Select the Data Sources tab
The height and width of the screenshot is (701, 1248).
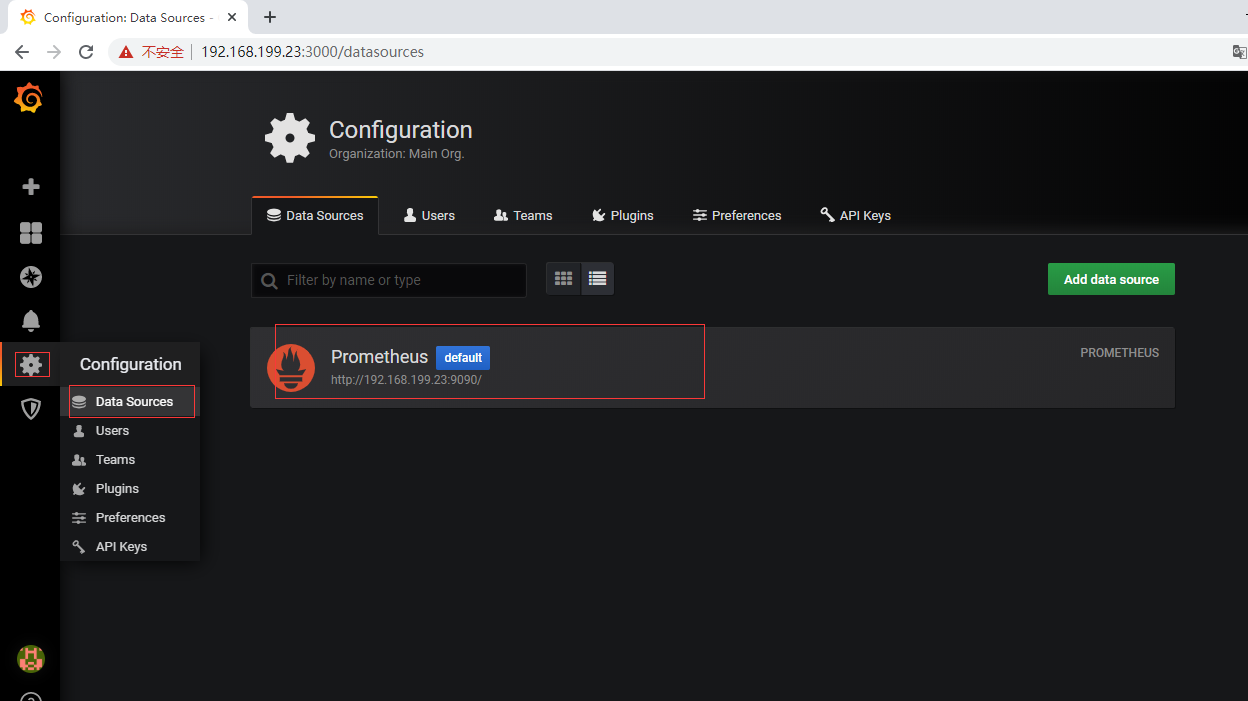315,215
